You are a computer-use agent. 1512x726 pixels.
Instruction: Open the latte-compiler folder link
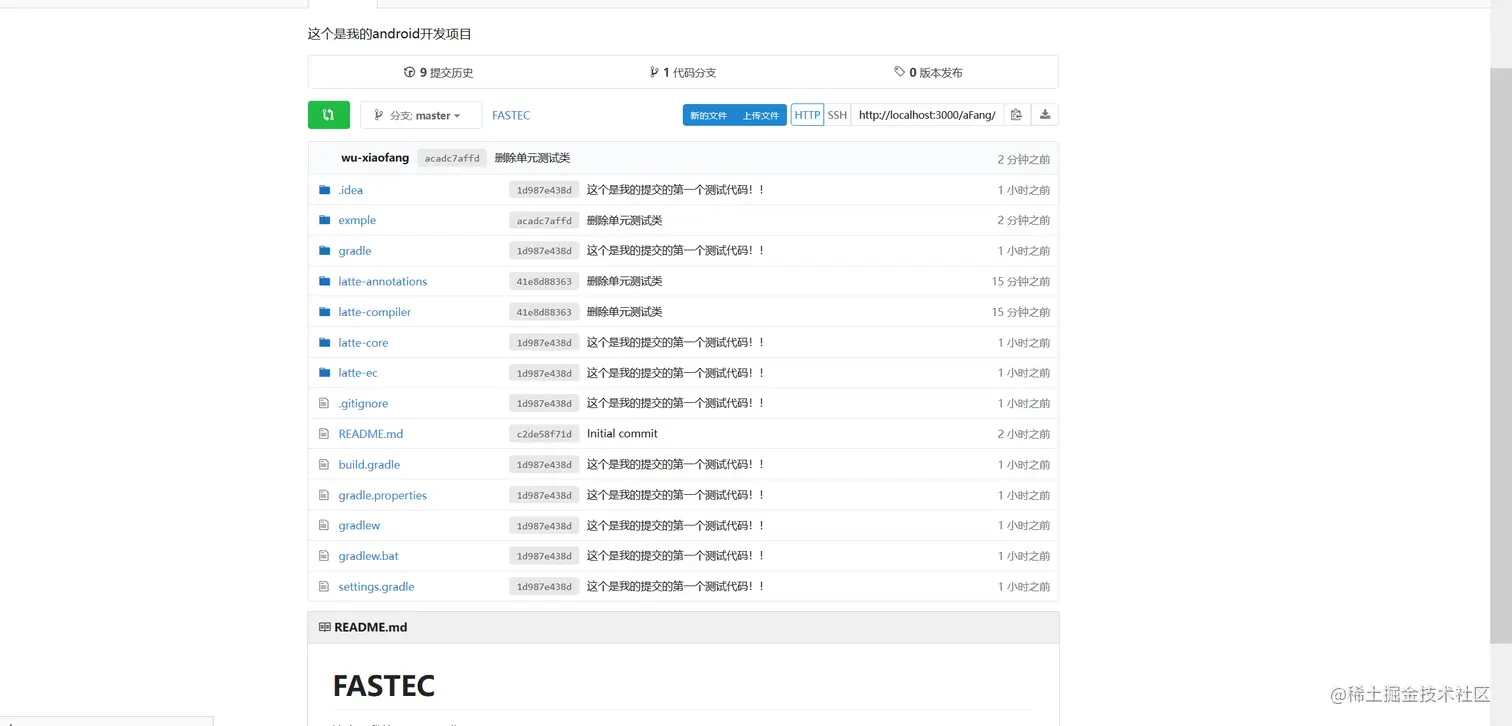coord(375,312)
